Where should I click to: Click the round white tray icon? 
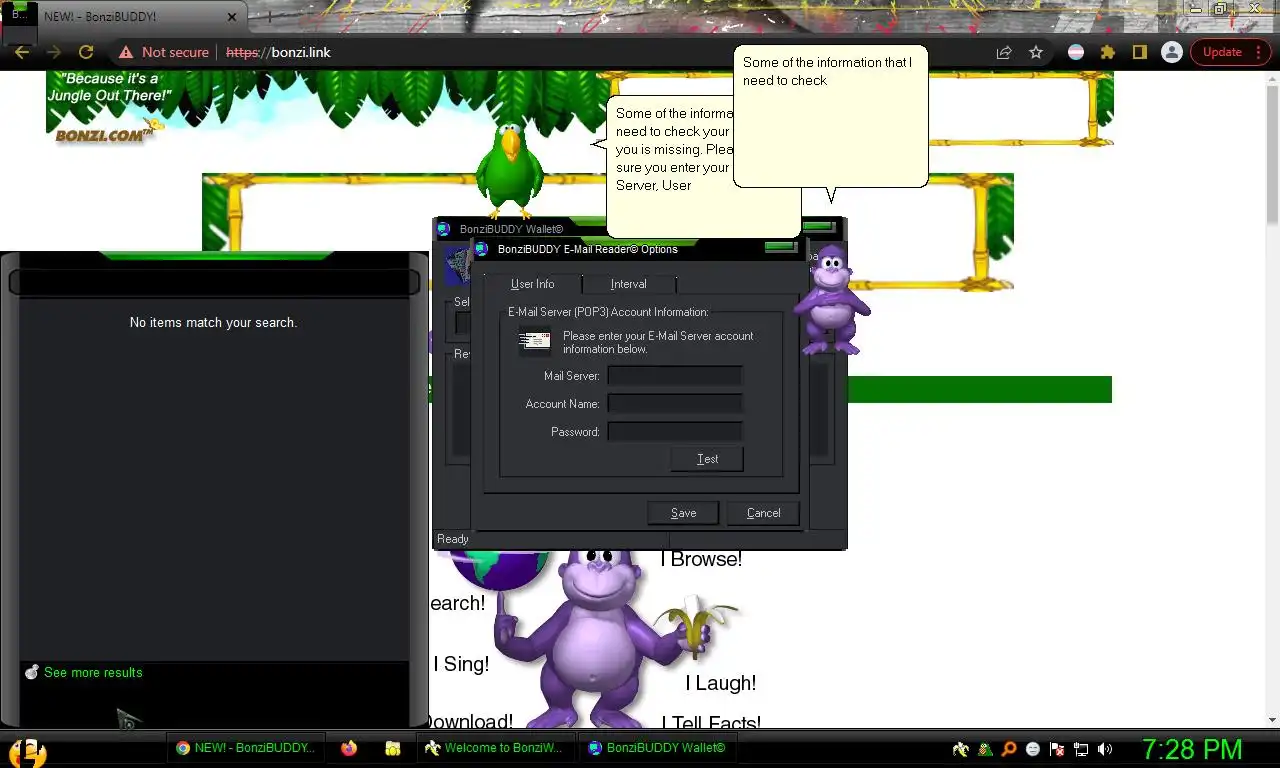pyautogui.click(x=1033, y=749)
